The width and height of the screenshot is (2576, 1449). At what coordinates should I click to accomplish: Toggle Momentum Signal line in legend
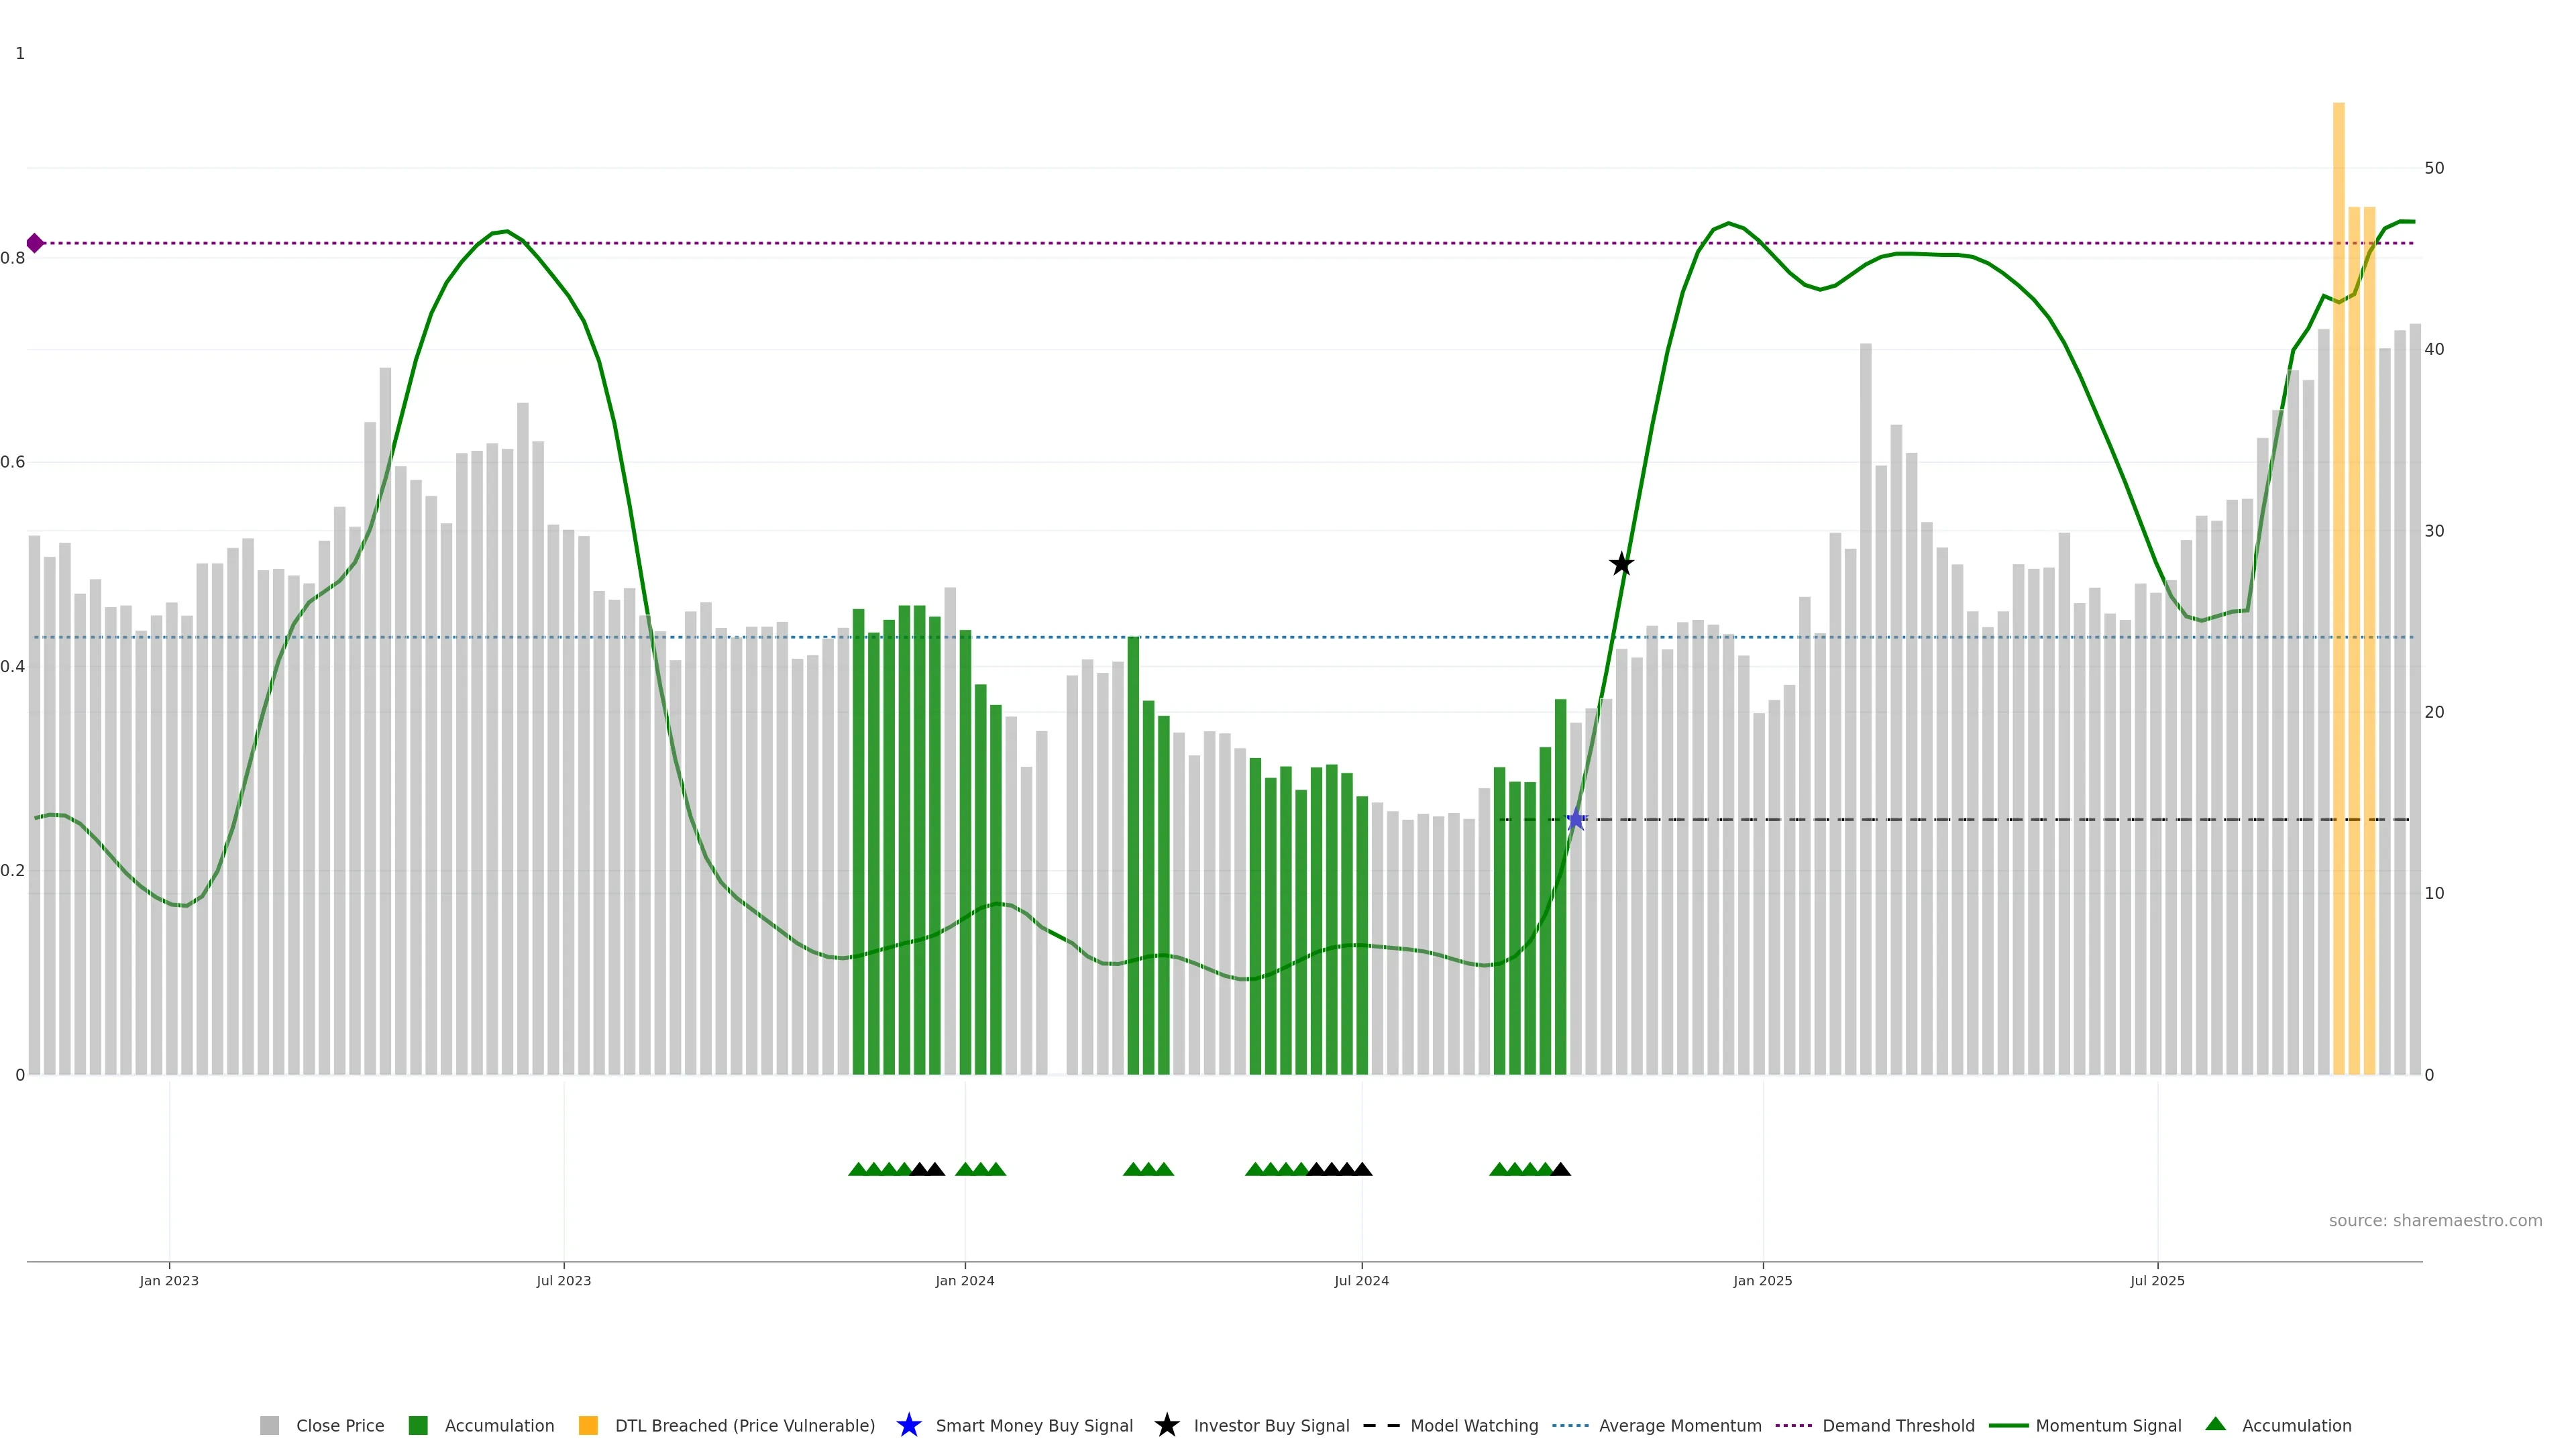tap(2108, 1425)
